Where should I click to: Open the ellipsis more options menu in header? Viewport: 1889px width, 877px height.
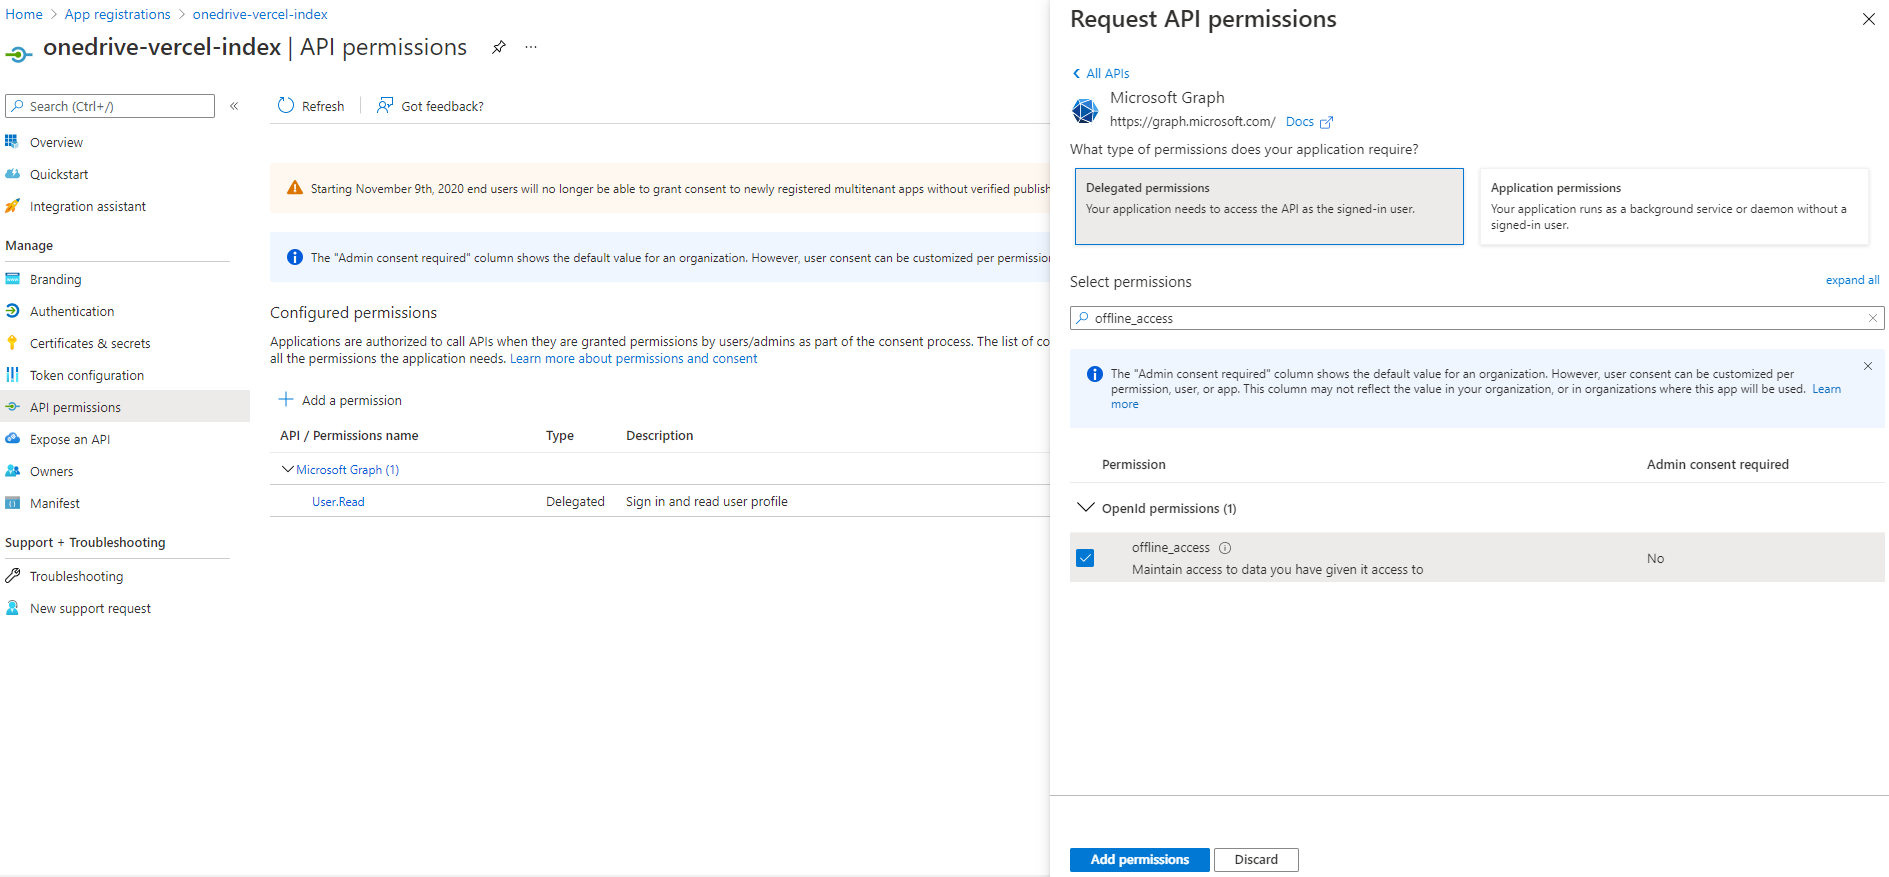(x=531, y=47)
